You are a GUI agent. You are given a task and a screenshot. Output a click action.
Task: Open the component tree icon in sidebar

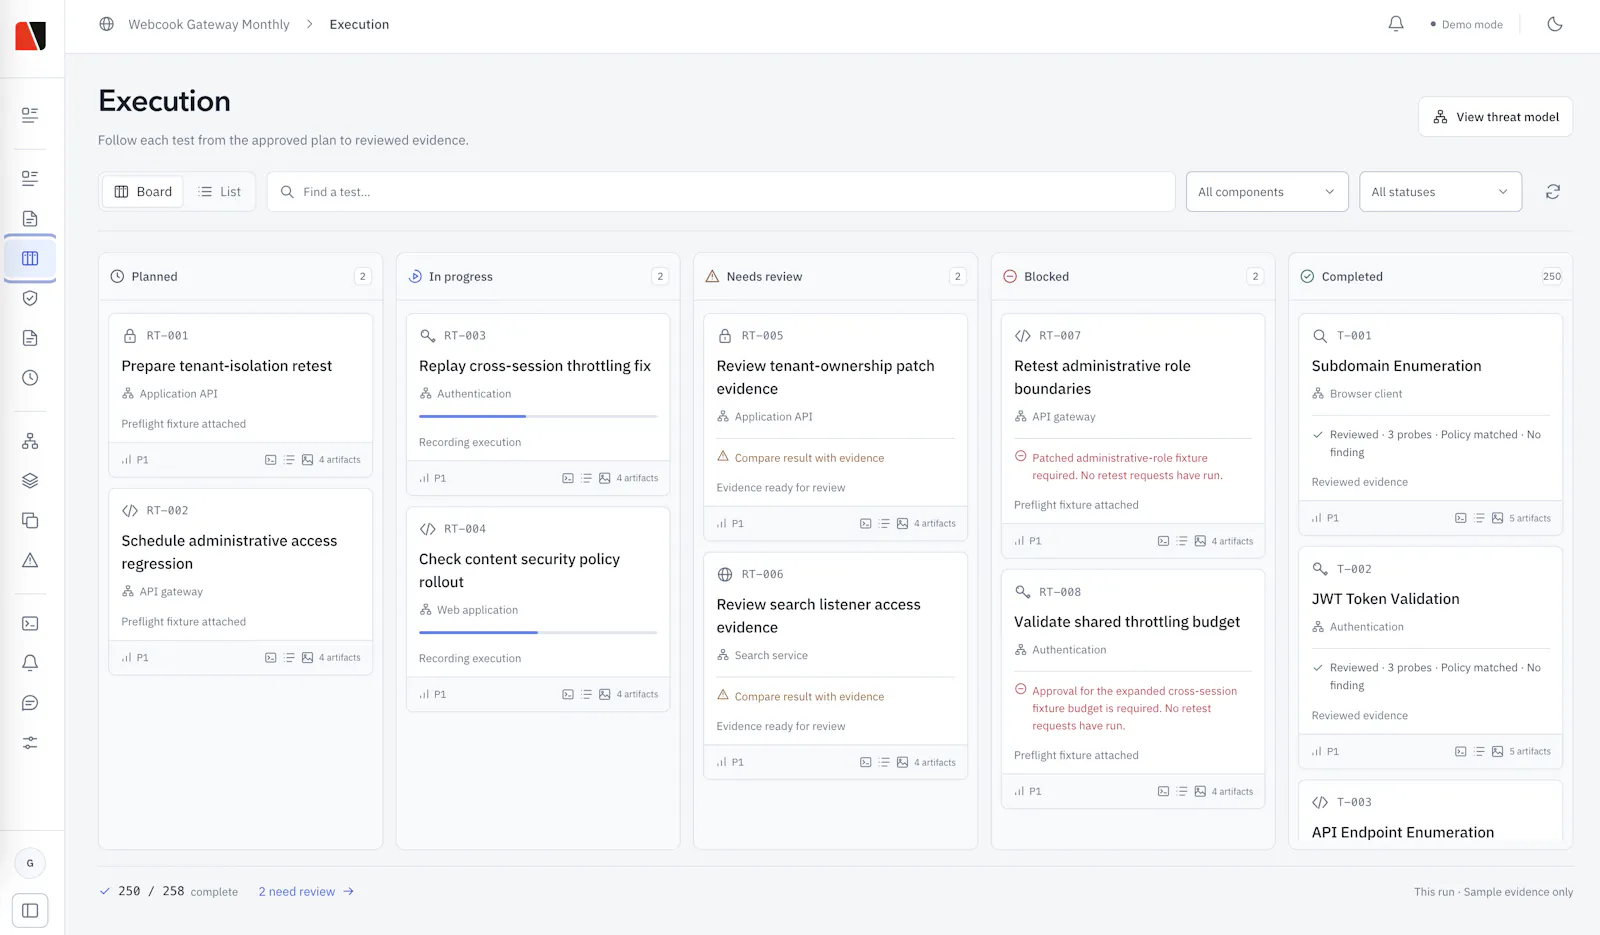point(30,441)
